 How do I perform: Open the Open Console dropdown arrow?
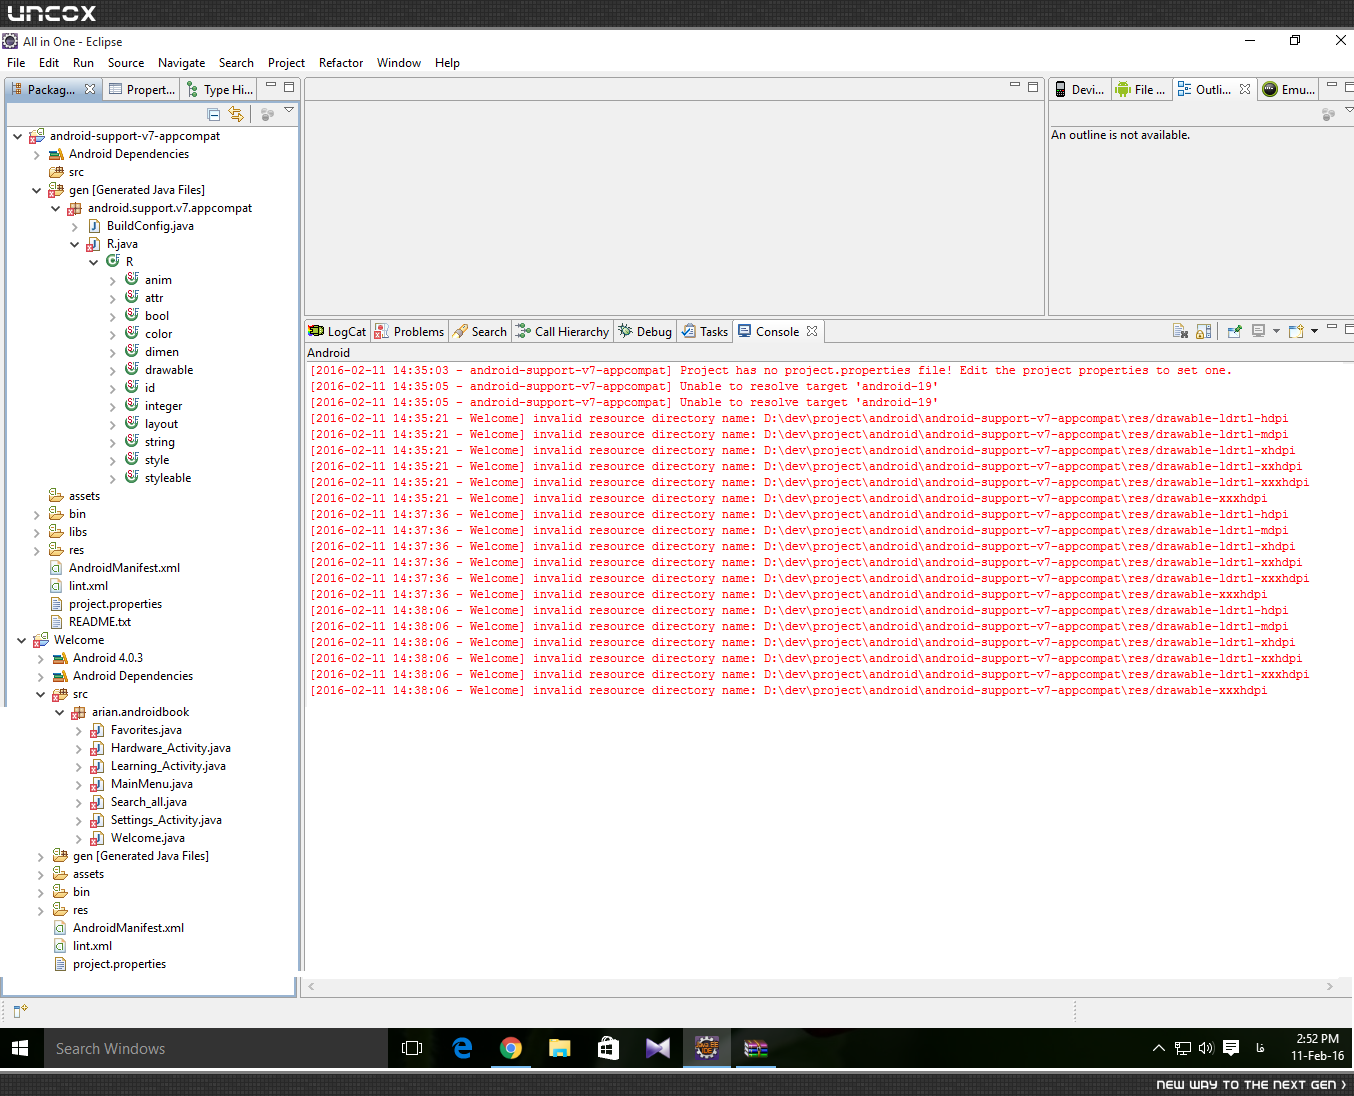[1314, 331]
